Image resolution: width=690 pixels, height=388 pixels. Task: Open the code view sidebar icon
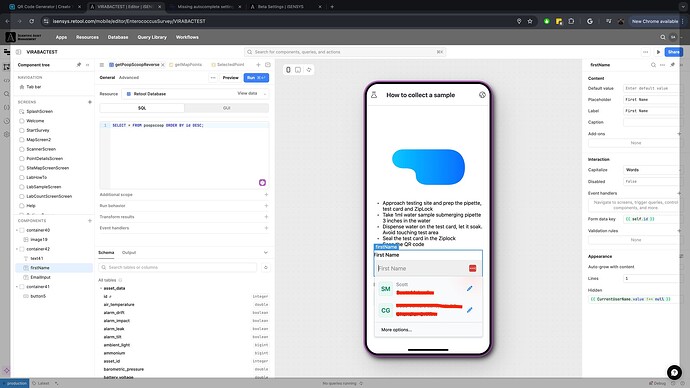click(x=6, y=81)
